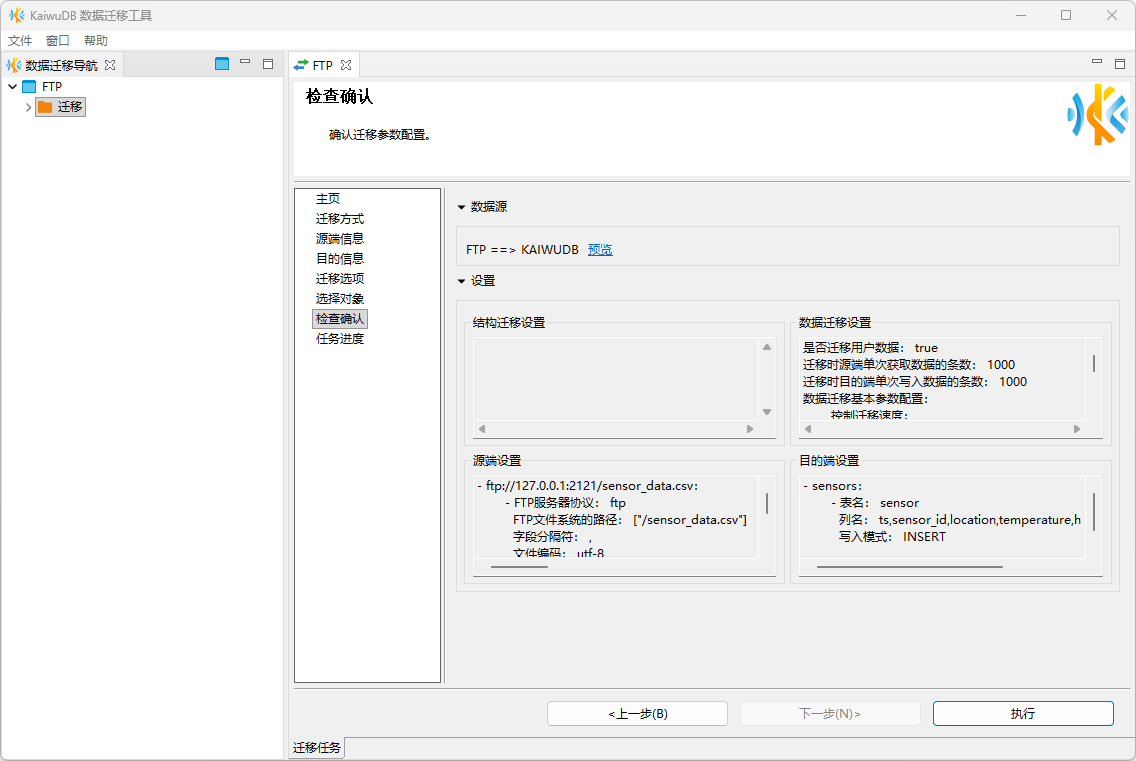Collapse the 数据源 section
Viewport: 1136px width, 761px height.
[x=461, y=207]
